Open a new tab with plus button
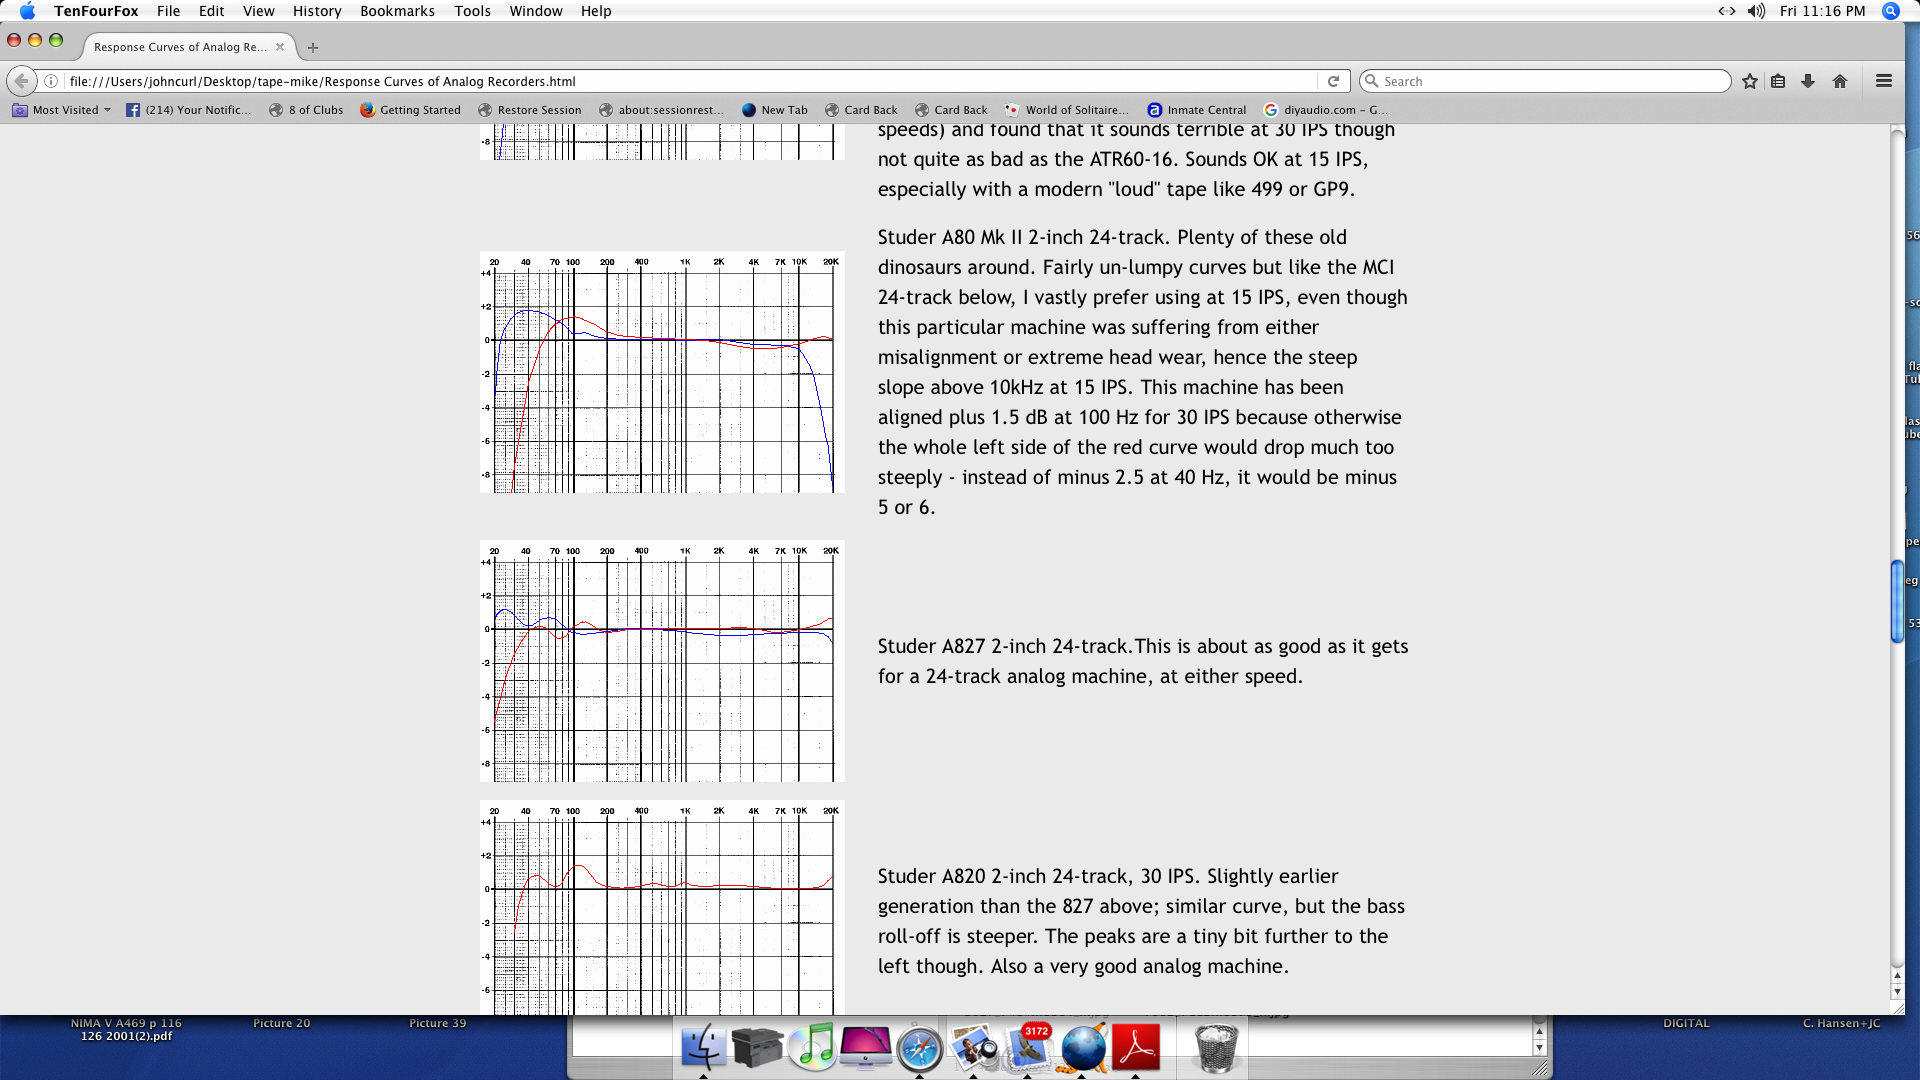The height and width of the screenshot is (1080, 1920). coord(313,47)
